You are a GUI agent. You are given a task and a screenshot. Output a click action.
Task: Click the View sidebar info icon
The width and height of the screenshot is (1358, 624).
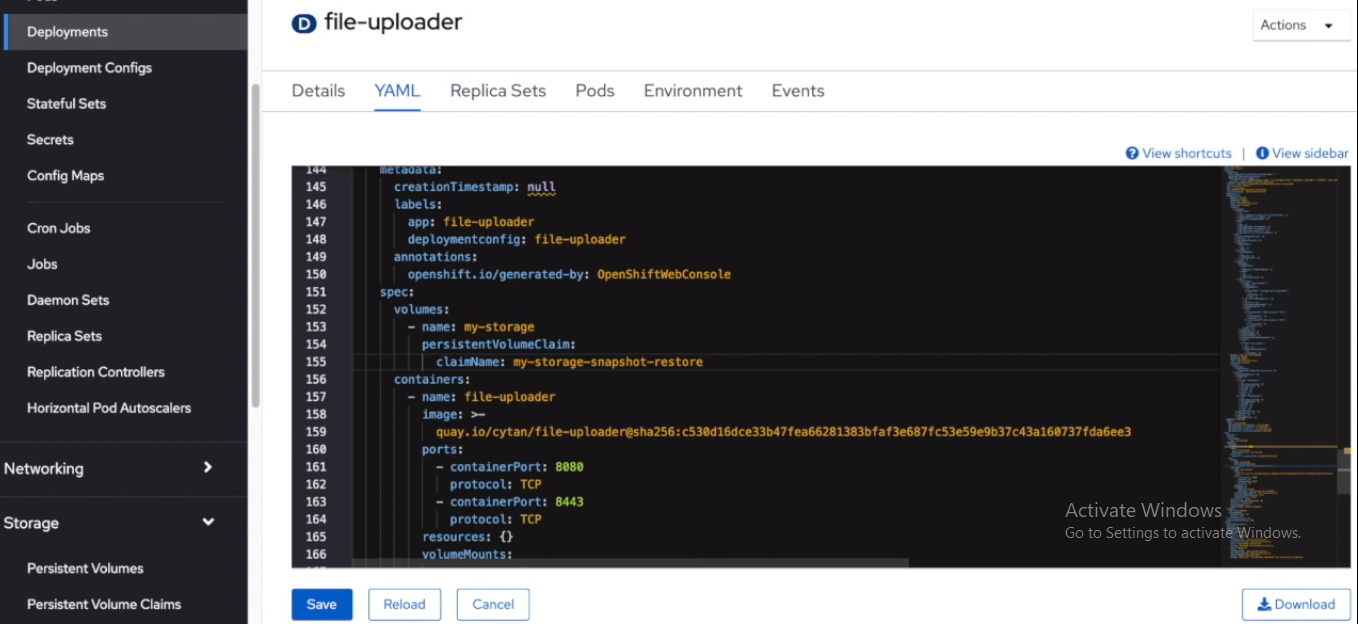[1262, 153]
